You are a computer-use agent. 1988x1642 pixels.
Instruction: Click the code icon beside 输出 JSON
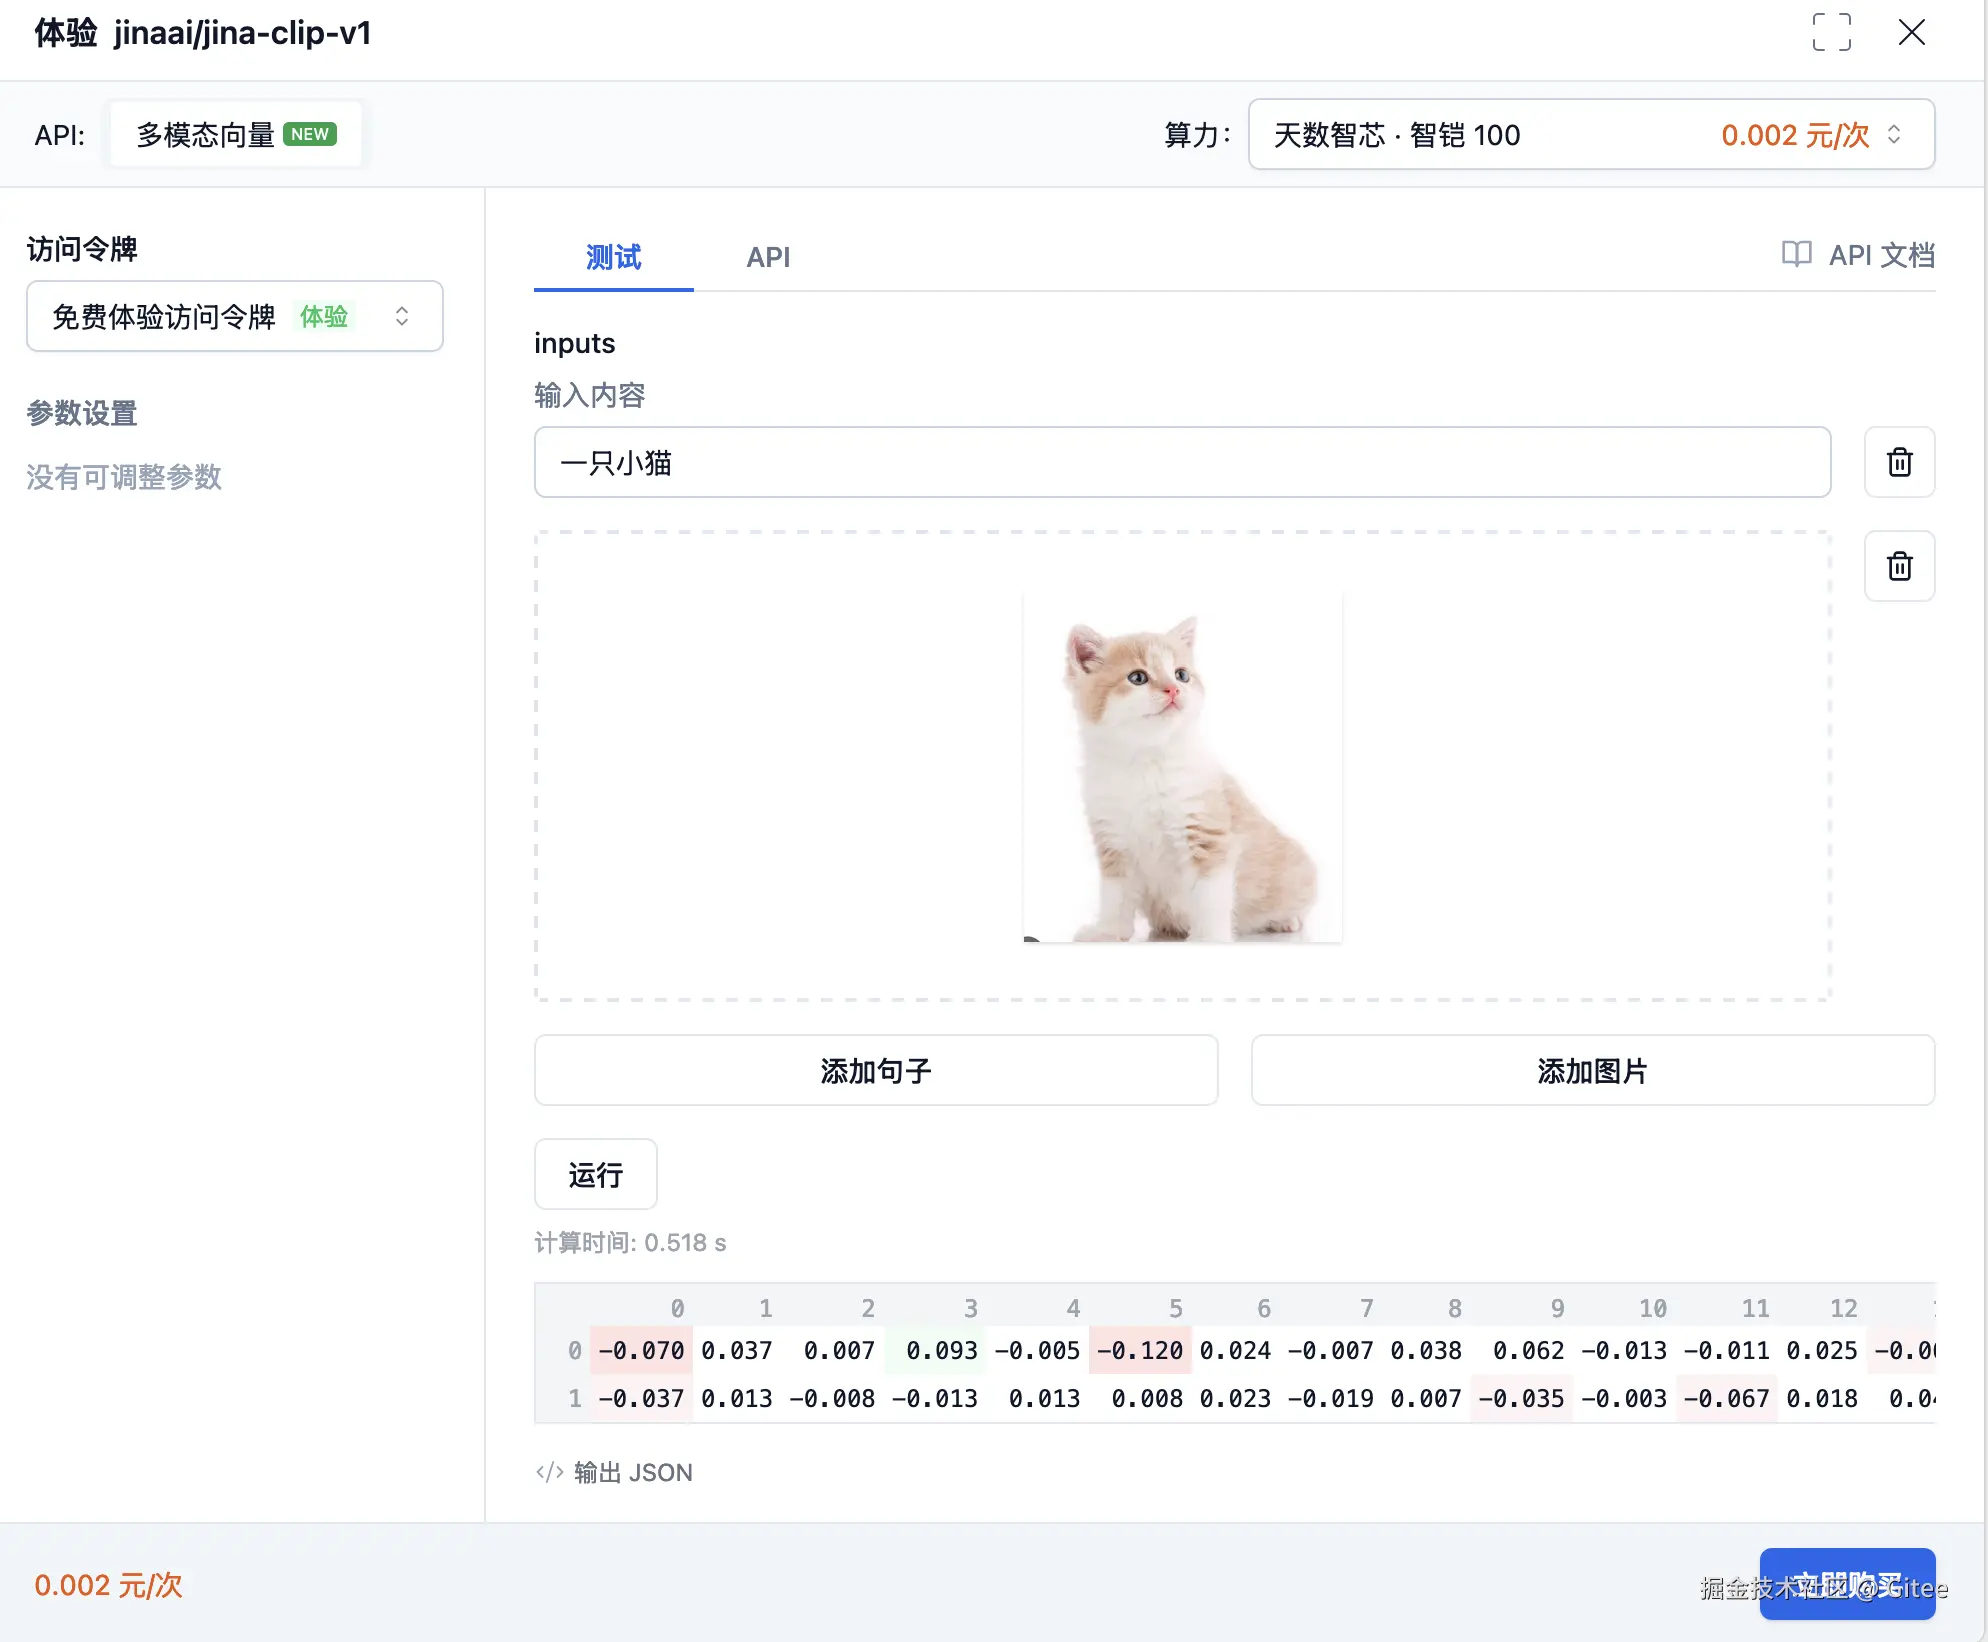coord(548,1471)
